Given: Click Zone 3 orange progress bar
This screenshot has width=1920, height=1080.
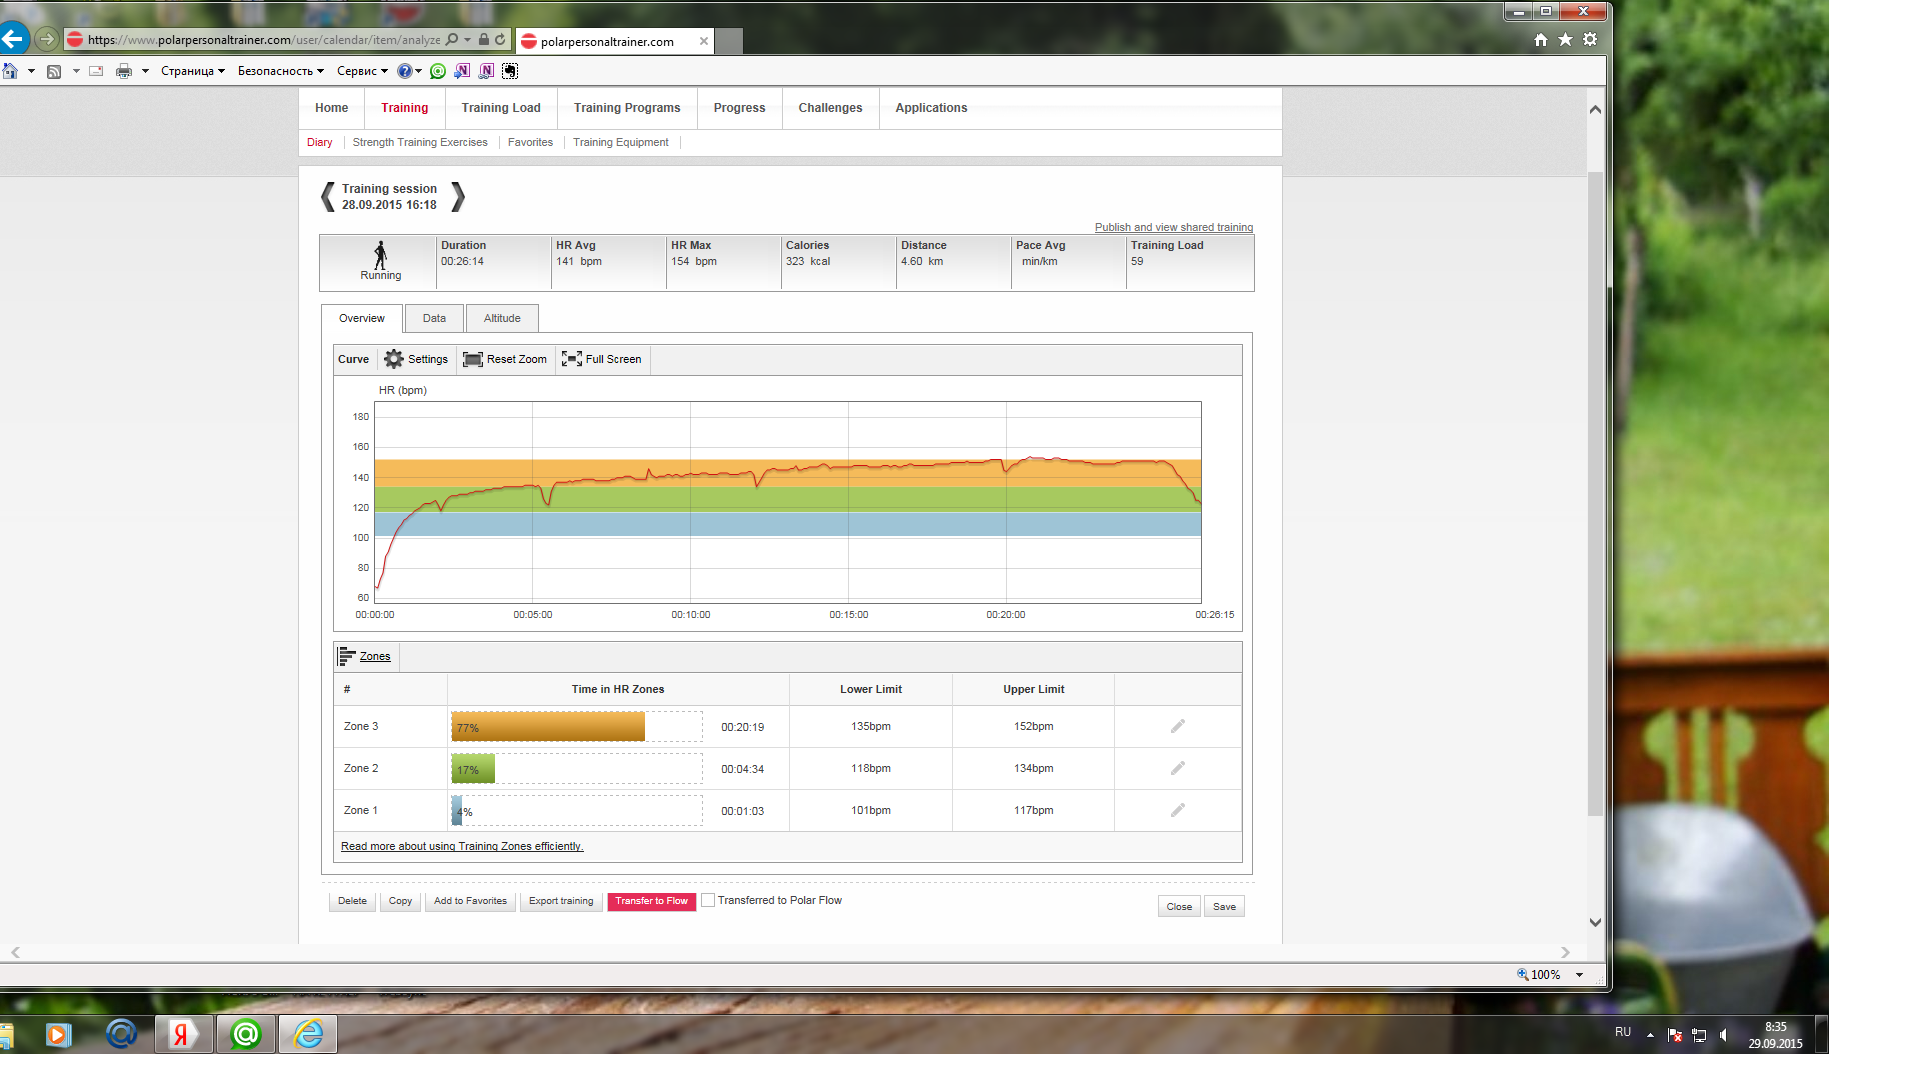Looking at the screenshot, I should coord(548,727).
